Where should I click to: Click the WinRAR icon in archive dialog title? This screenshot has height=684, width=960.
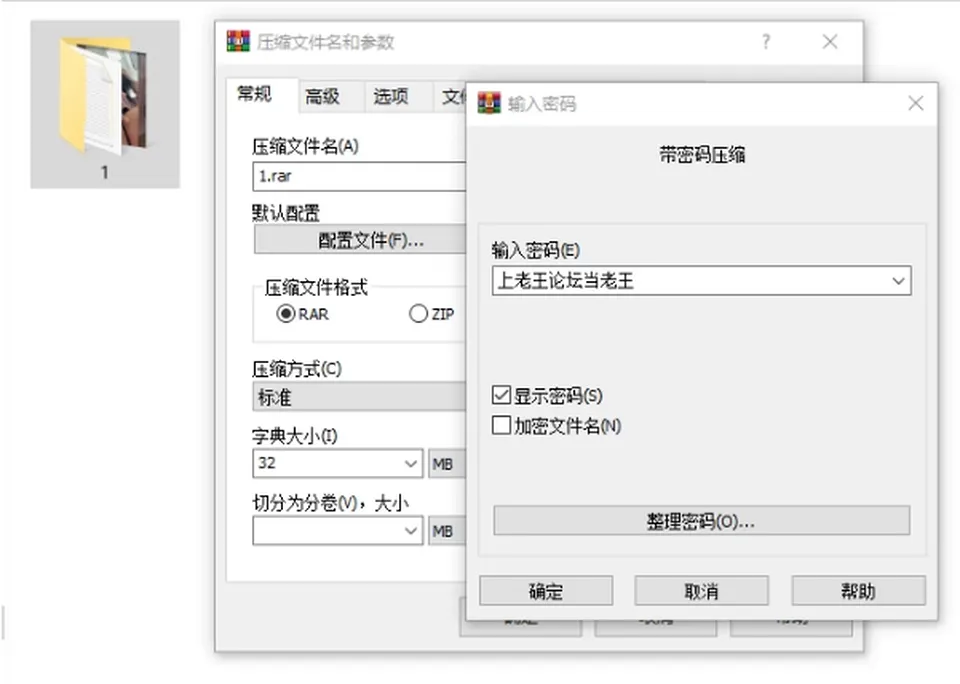(238, 41)
